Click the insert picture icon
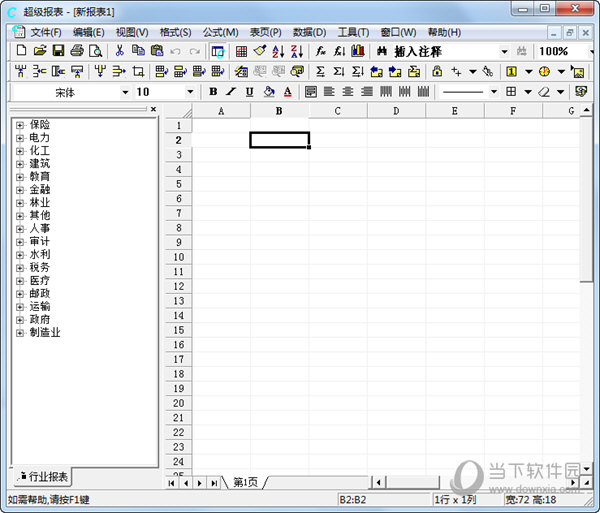This screenshot has width=600, height=513. [578, 71]
